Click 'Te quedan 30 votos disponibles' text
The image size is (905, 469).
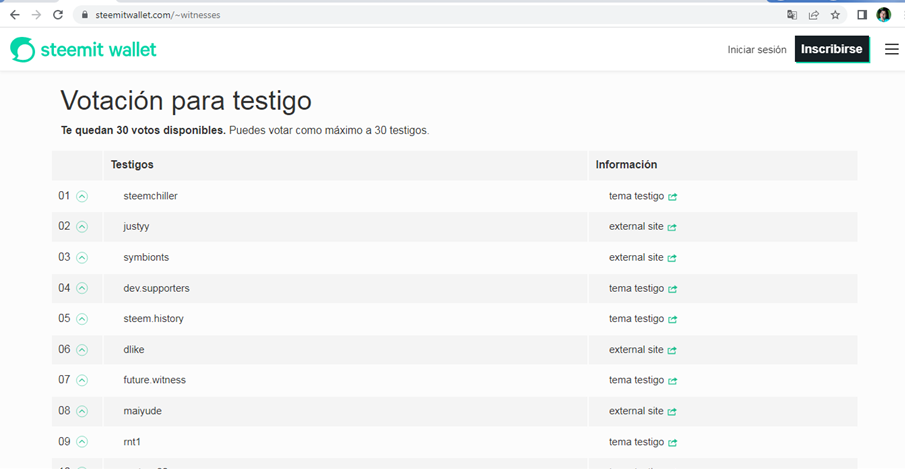[x=143, y=130]
